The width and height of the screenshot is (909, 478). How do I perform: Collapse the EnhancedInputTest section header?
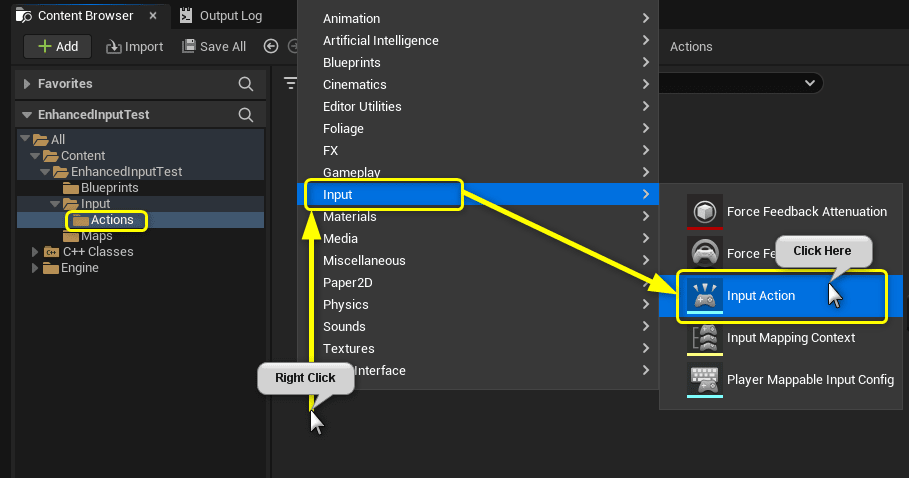tap(27, 115)
